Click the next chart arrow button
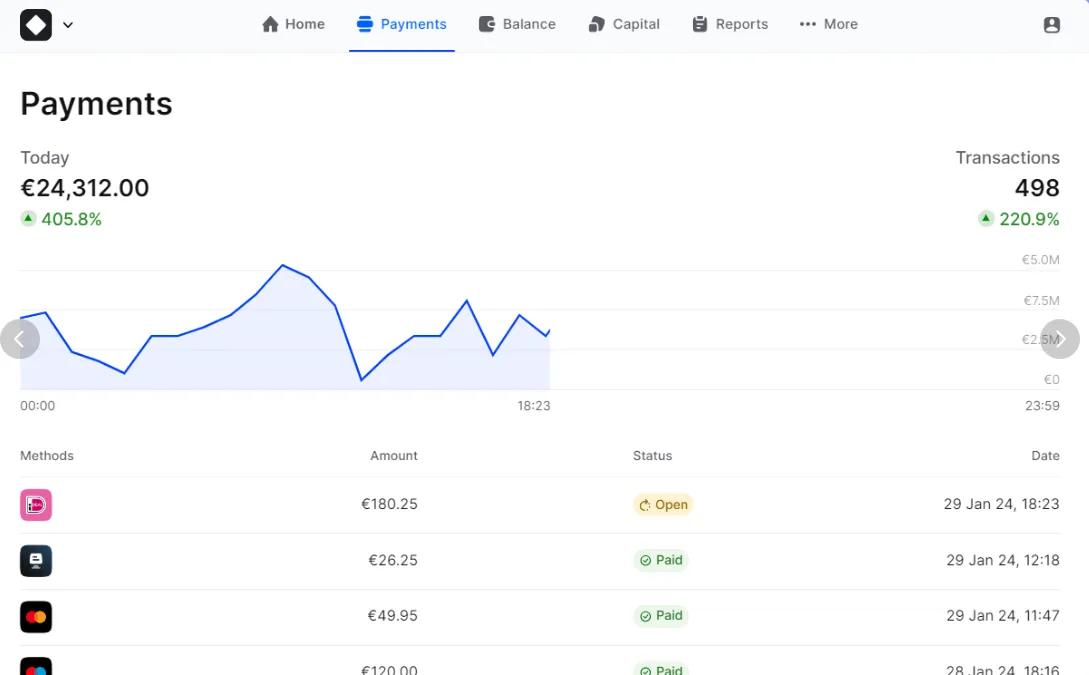Screen dimensions: 1089x675 point(1060,339)
